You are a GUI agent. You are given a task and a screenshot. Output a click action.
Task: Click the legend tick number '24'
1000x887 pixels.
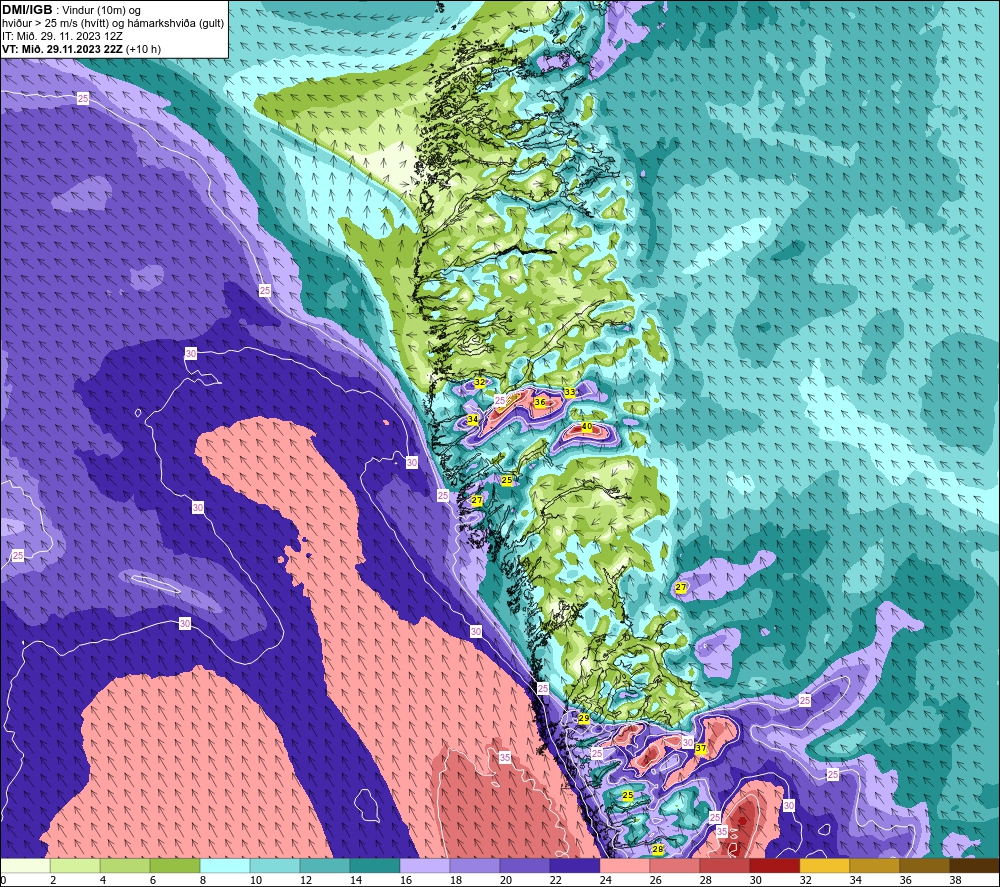(606, 880)
